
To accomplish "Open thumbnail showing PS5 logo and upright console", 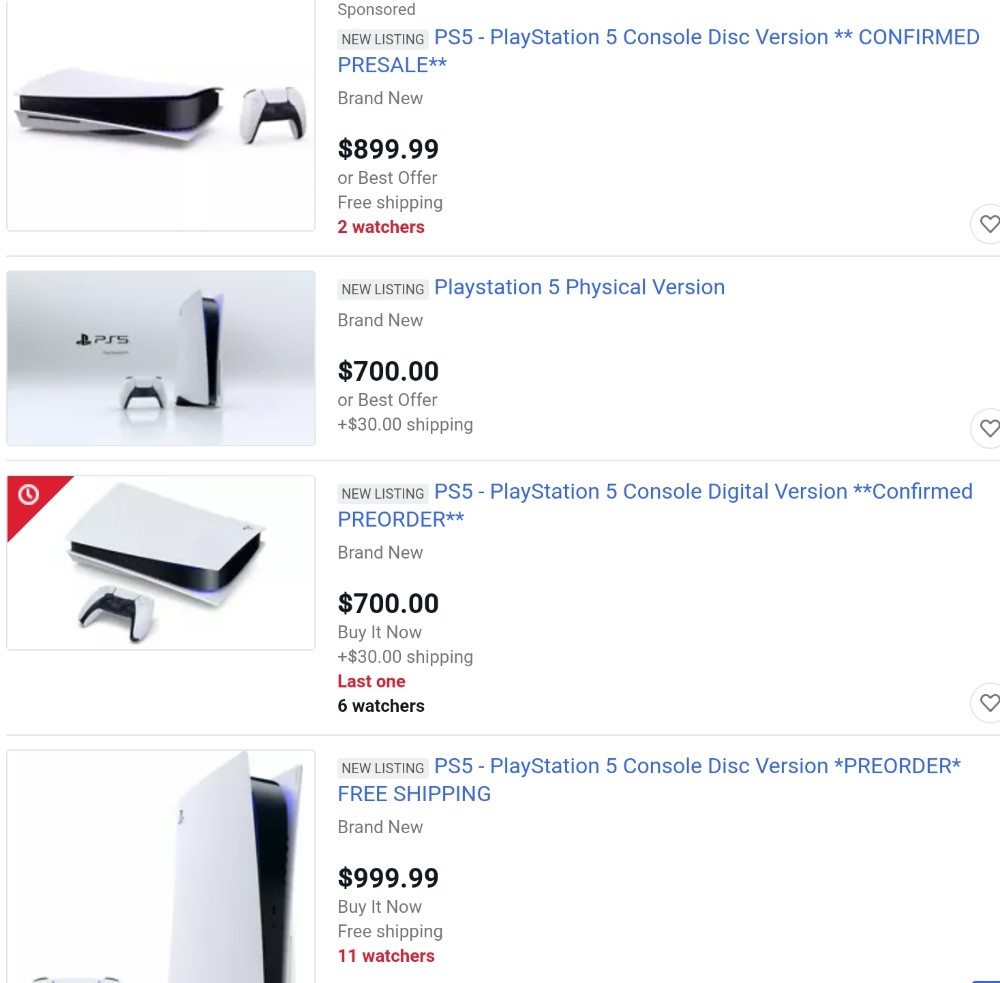I will point(161,358).
